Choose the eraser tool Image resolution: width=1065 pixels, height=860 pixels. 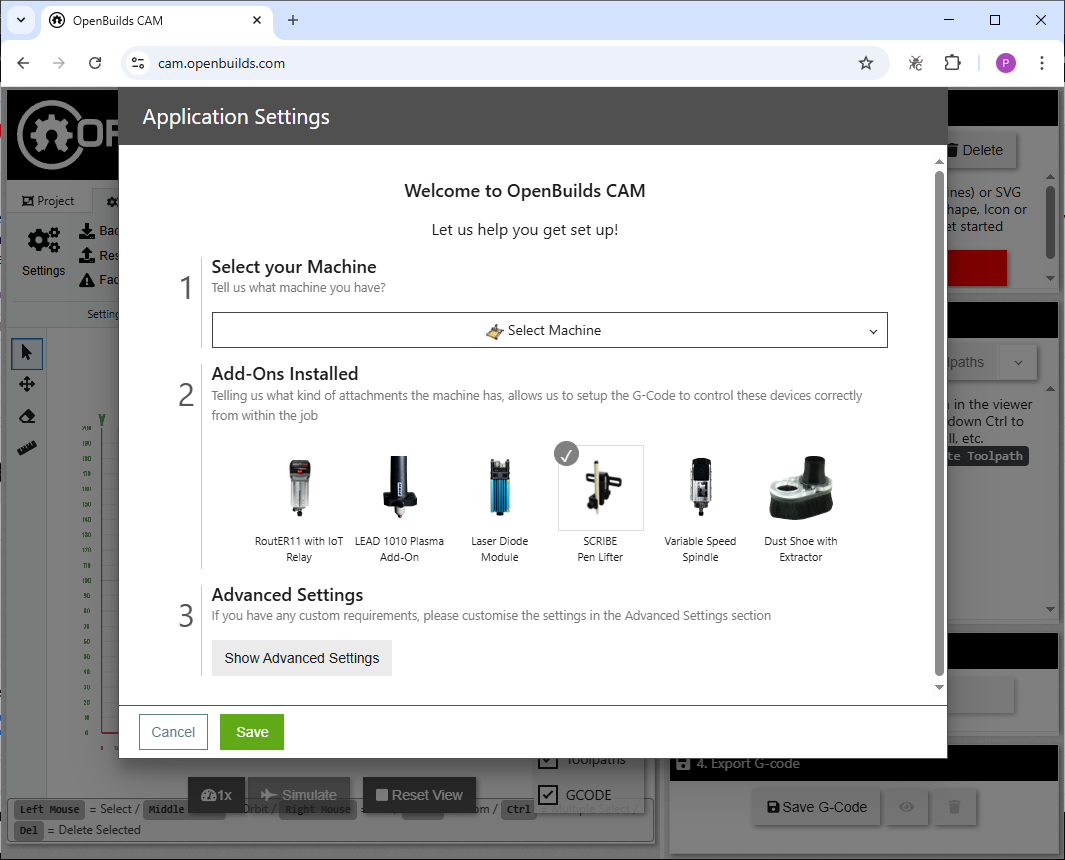(27, 416)
